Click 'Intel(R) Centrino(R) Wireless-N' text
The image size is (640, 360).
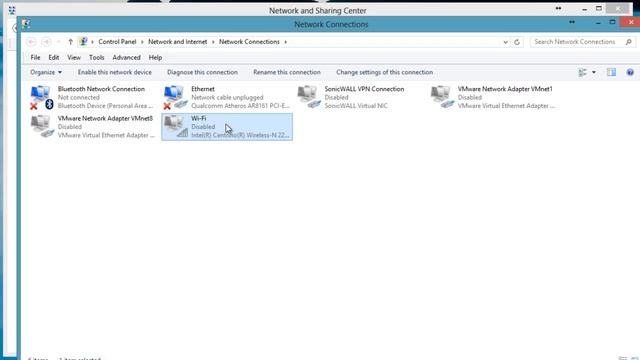point(240,135)
